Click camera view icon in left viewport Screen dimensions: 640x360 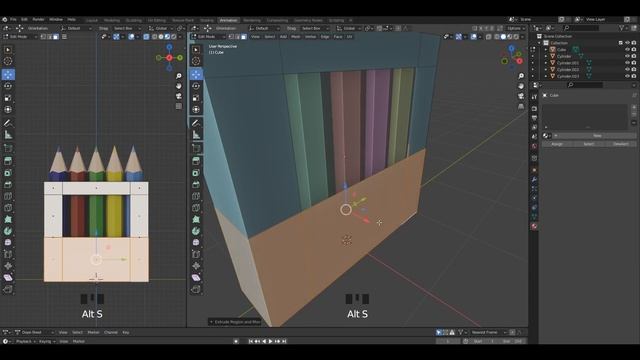(x=179, y=96)
